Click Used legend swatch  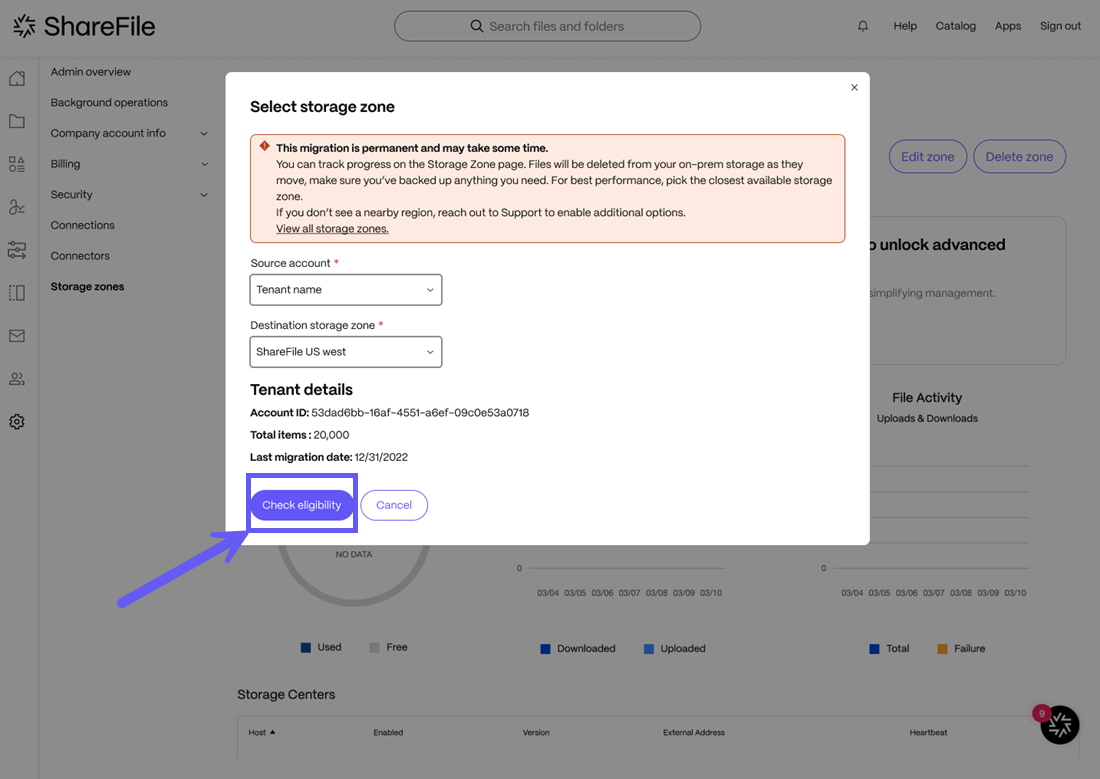pyautogui.click(x=305, y=648)
